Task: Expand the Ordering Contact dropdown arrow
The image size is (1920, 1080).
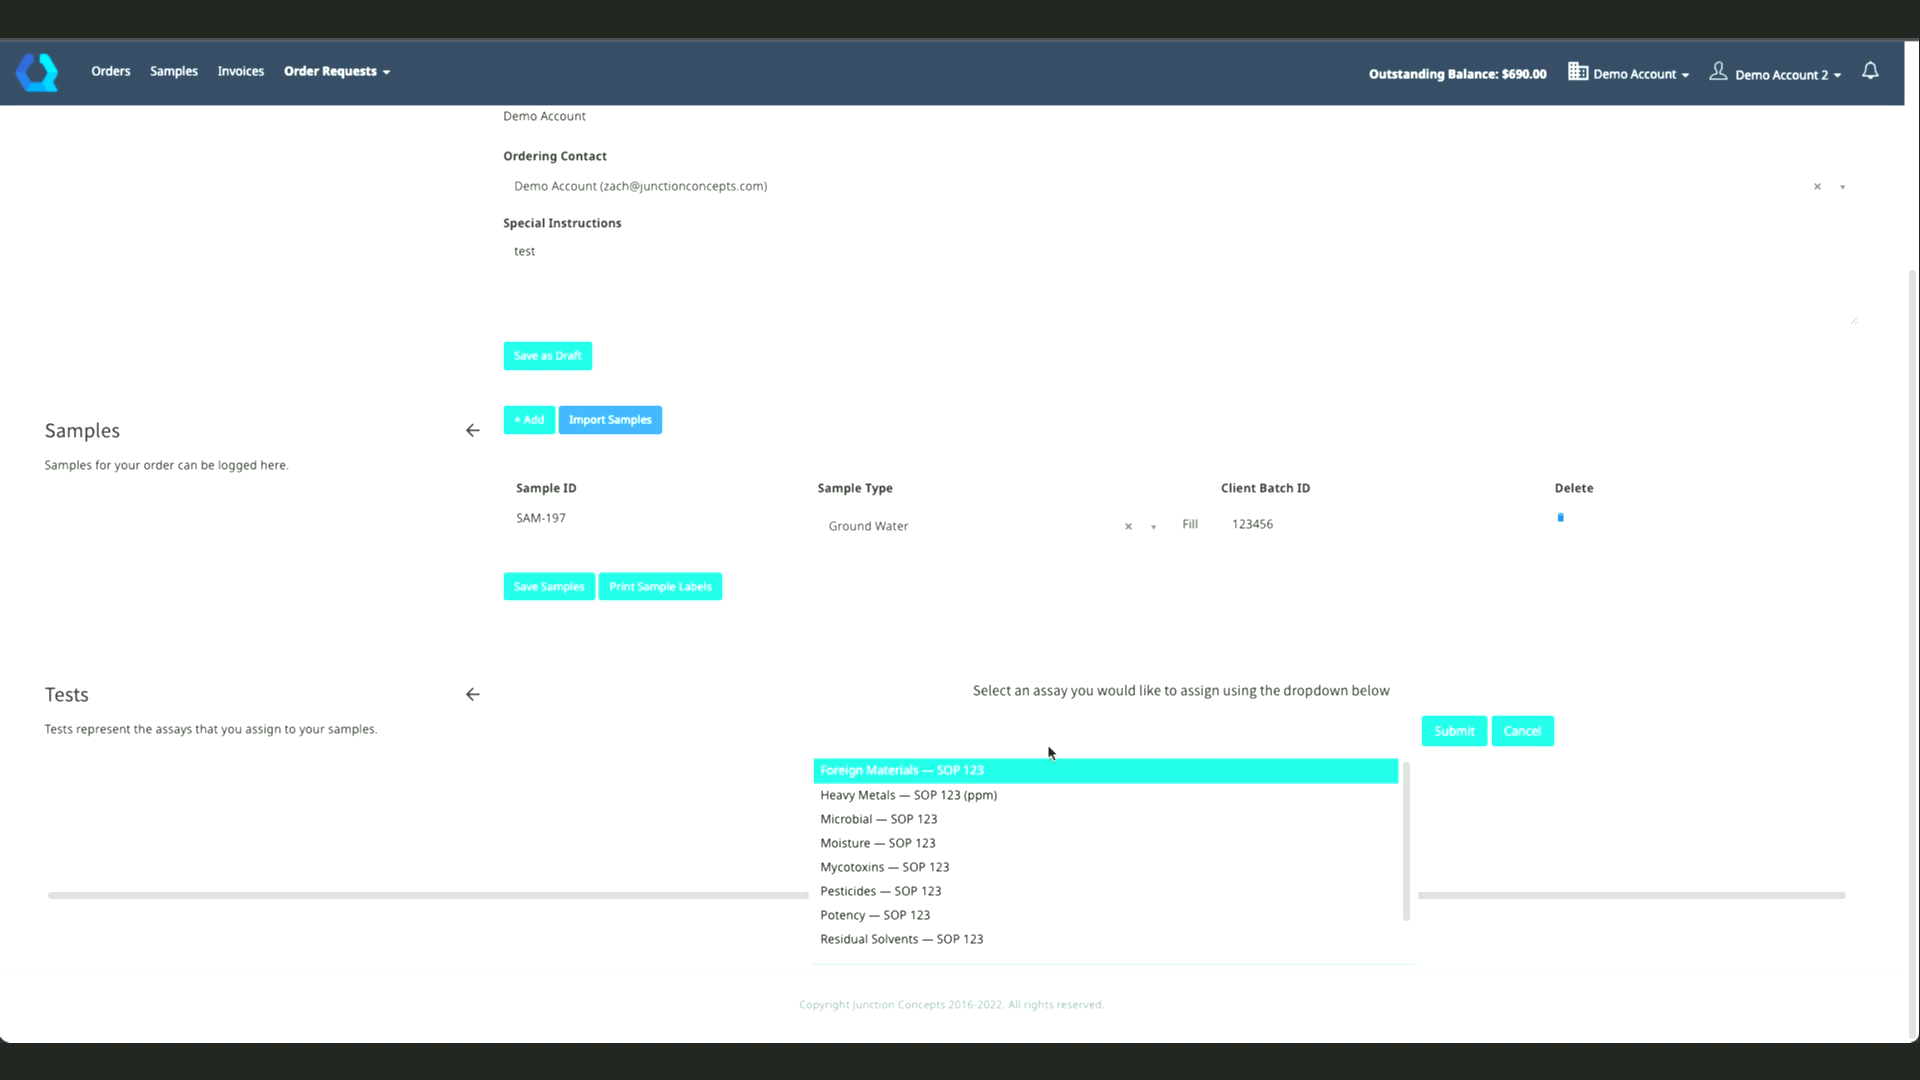Action: click(1842, 187)
